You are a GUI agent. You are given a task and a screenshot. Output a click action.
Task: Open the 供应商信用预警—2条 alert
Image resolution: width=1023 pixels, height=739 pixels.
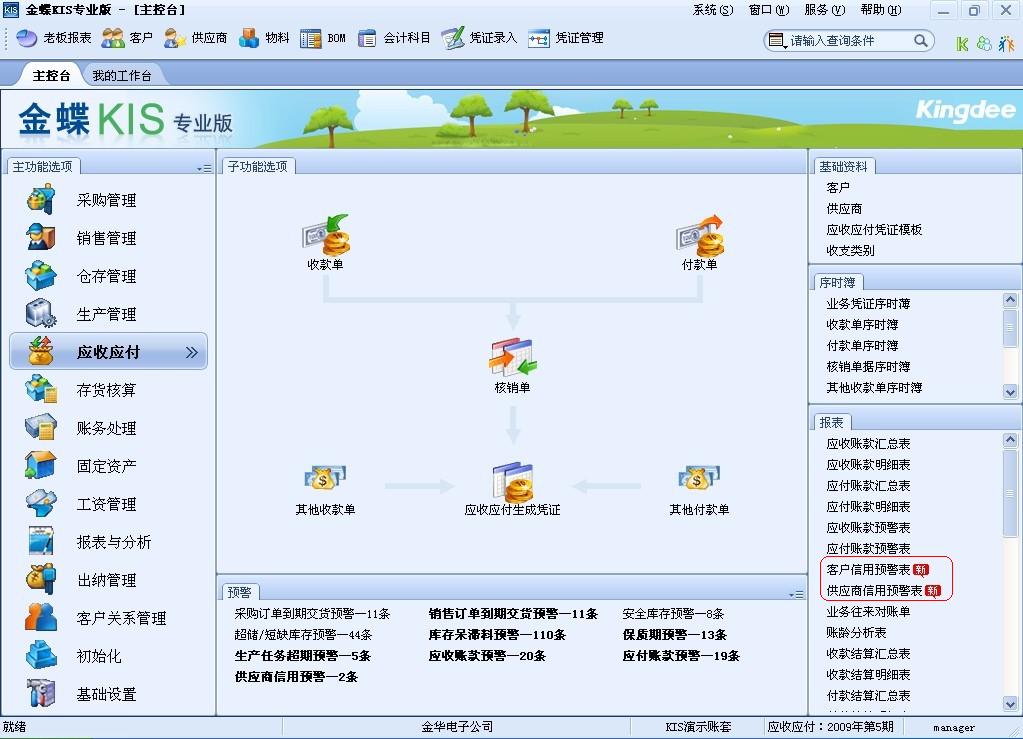tap(296, 676)
